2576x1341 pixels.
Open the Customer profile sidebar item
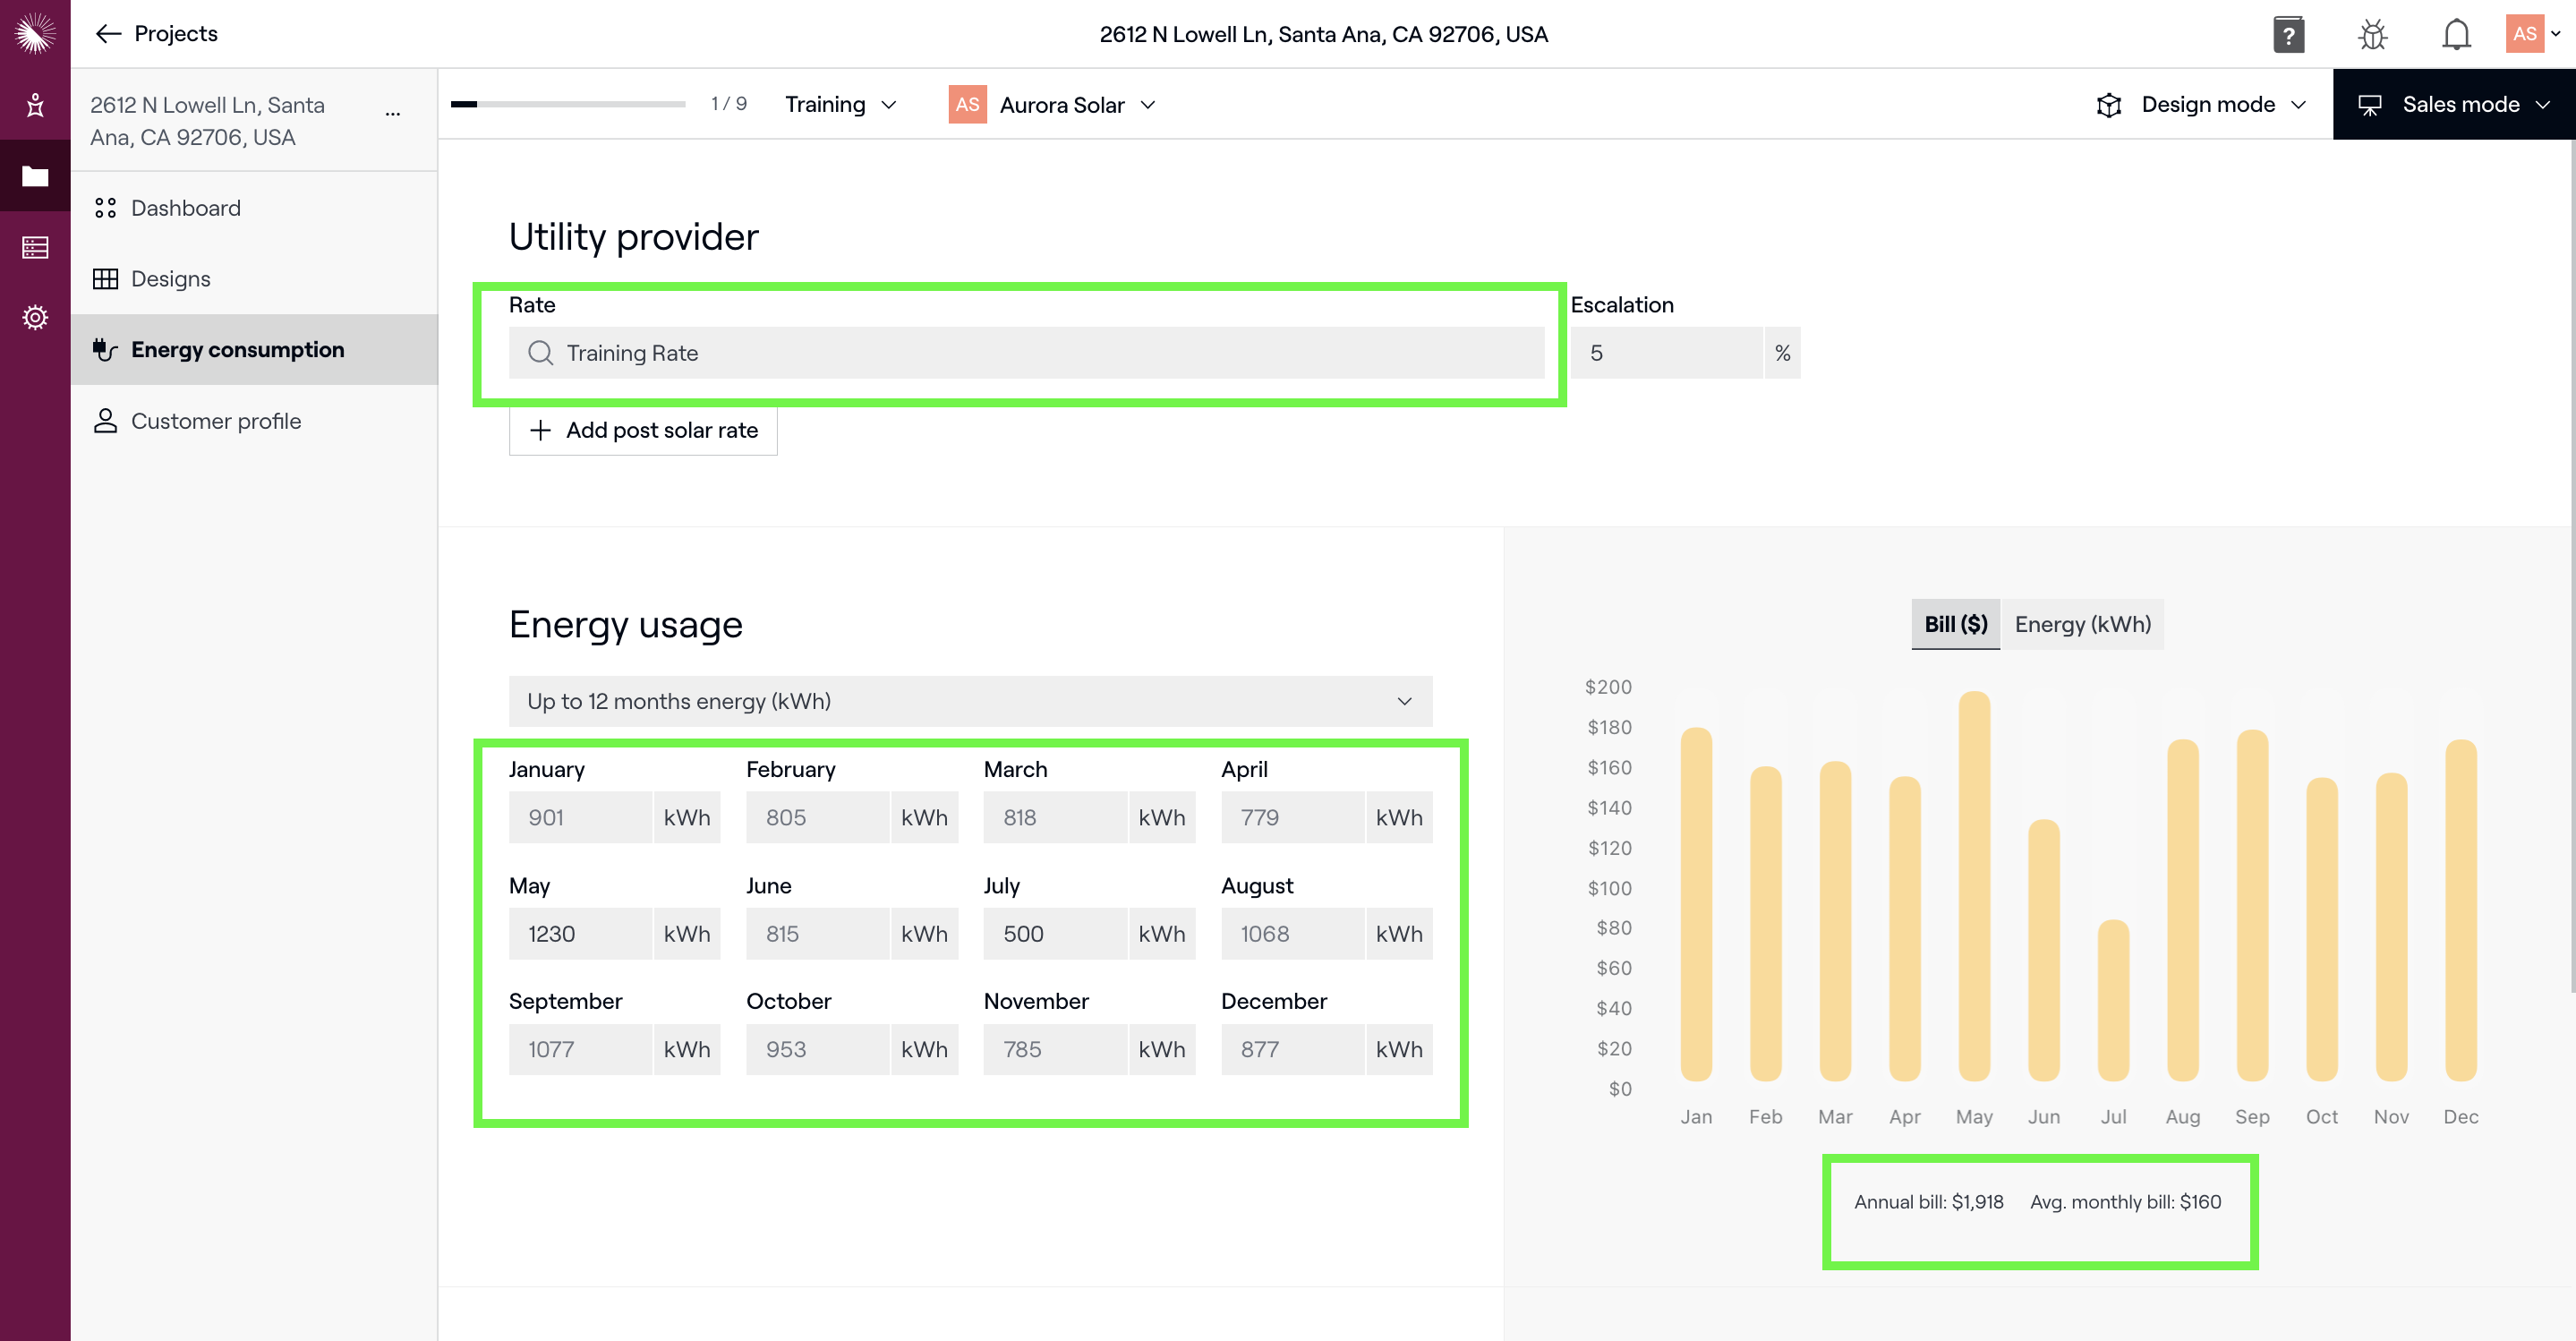coord(215,421)
